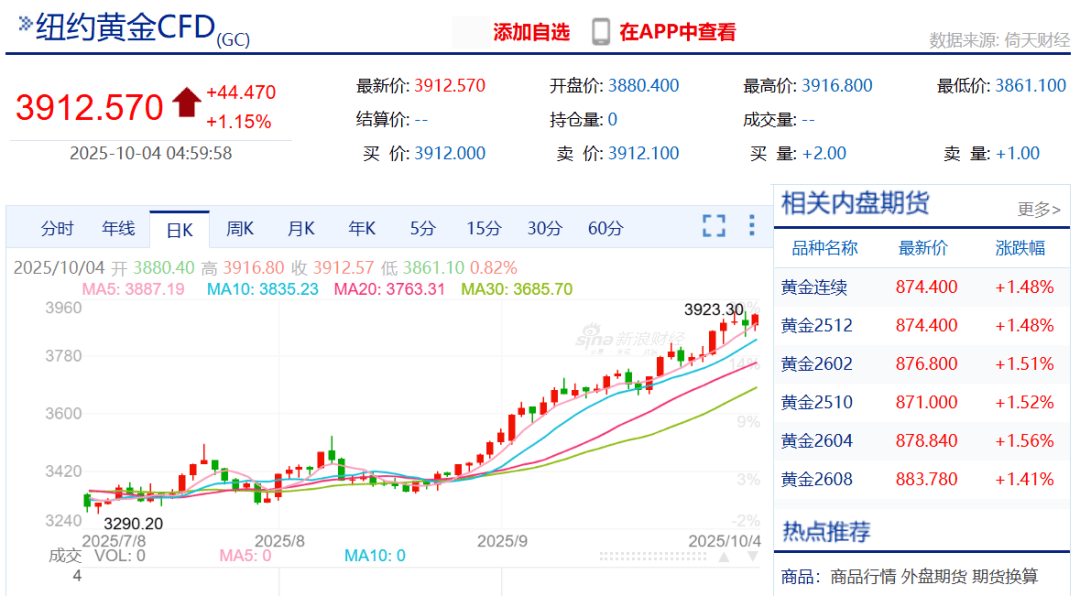Click the fullscreen chart icon

[713, 226]
